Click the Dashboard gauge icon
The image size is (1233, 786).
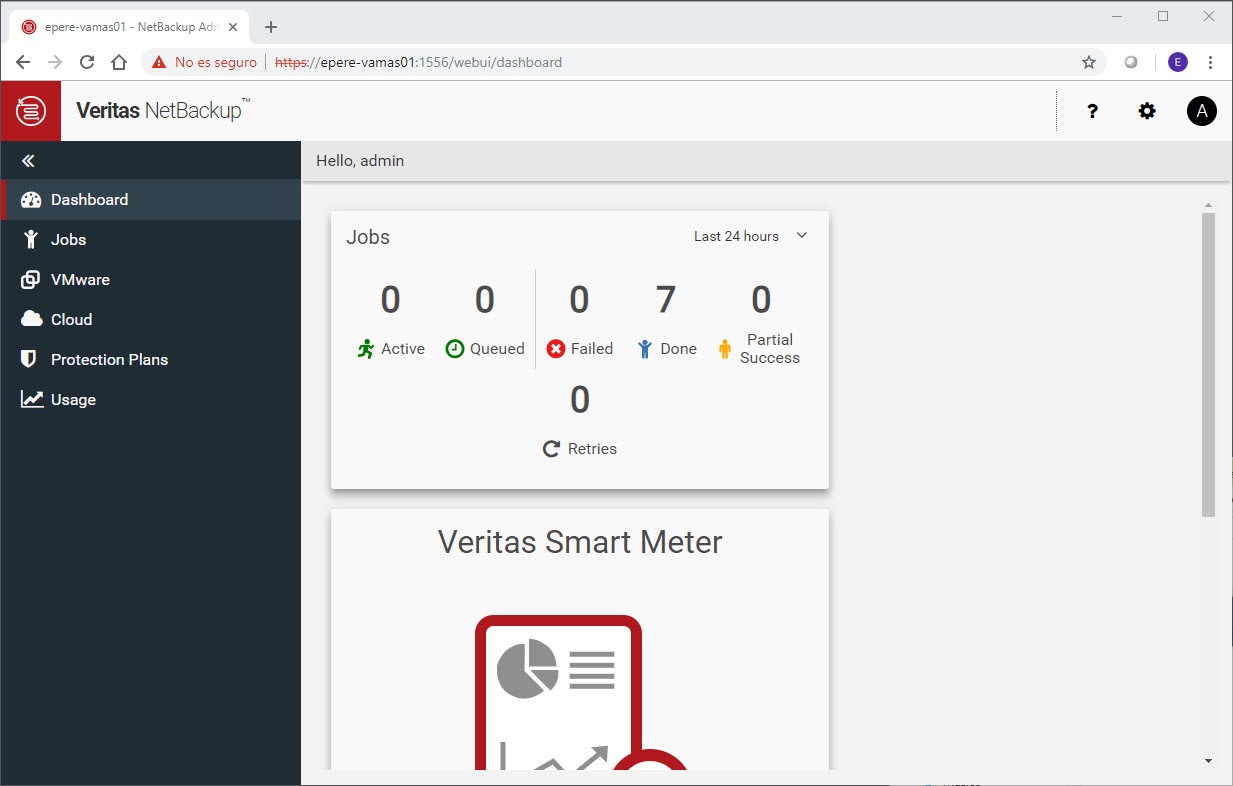pos(31,200)
